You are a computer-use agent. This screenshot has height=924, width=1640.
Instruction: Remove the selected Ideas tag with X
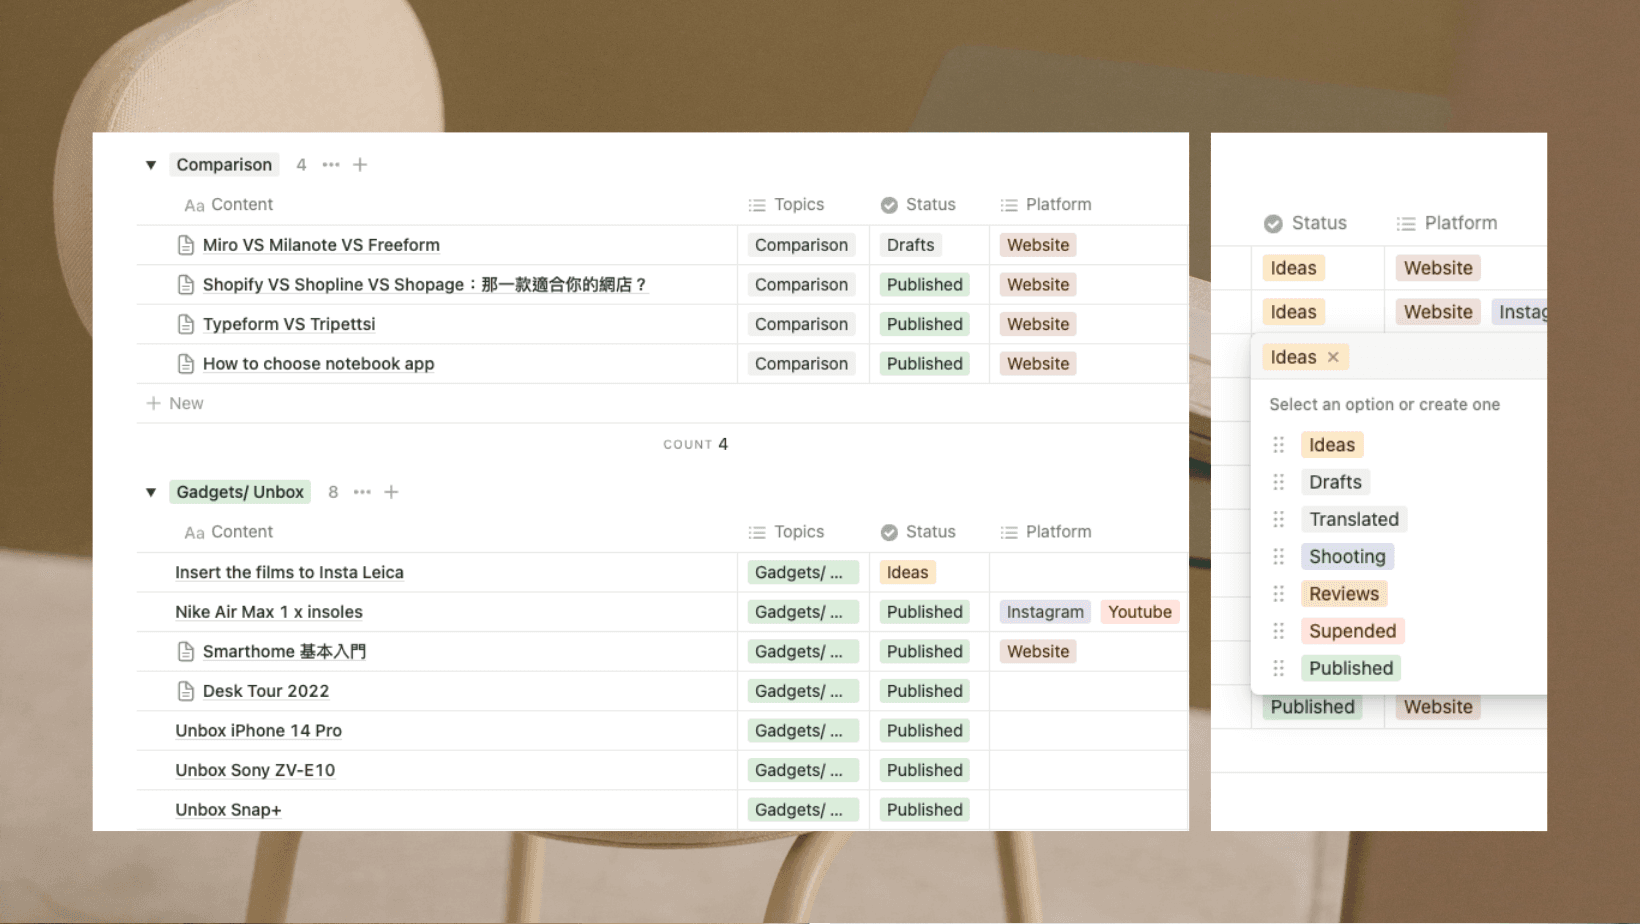[x=1333, y=357]
